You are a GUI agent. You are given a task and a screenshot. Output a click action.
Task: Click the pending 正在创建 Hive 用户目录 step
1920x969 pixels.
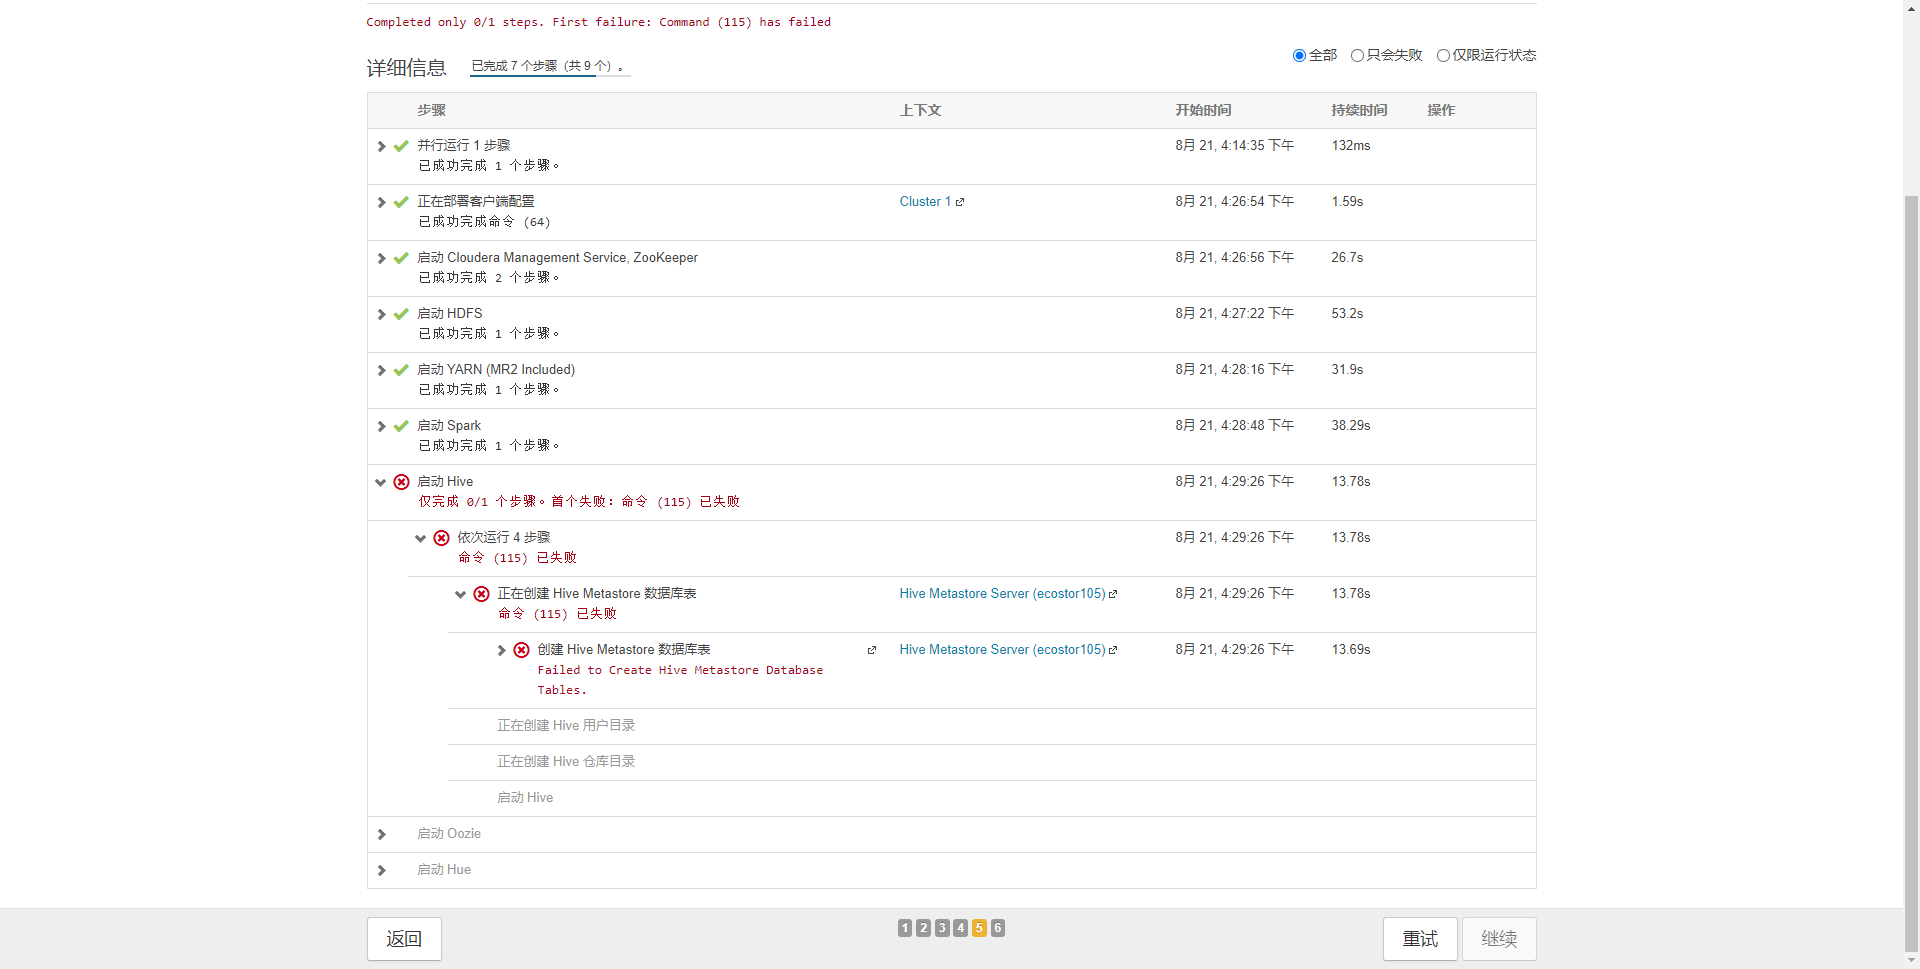[x=566, y=725]
